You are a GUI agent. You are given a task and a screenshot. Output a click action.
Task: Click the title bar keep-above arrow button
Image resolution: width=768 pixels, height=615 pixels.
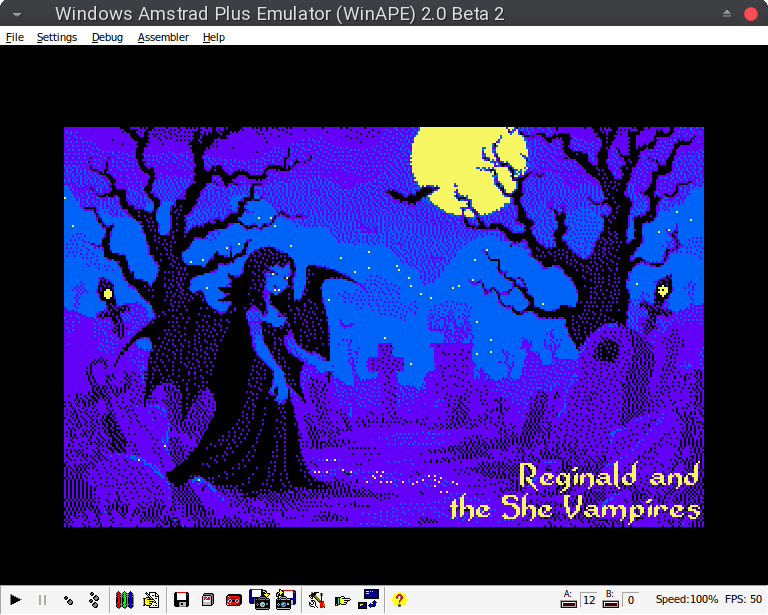point(727,14)
